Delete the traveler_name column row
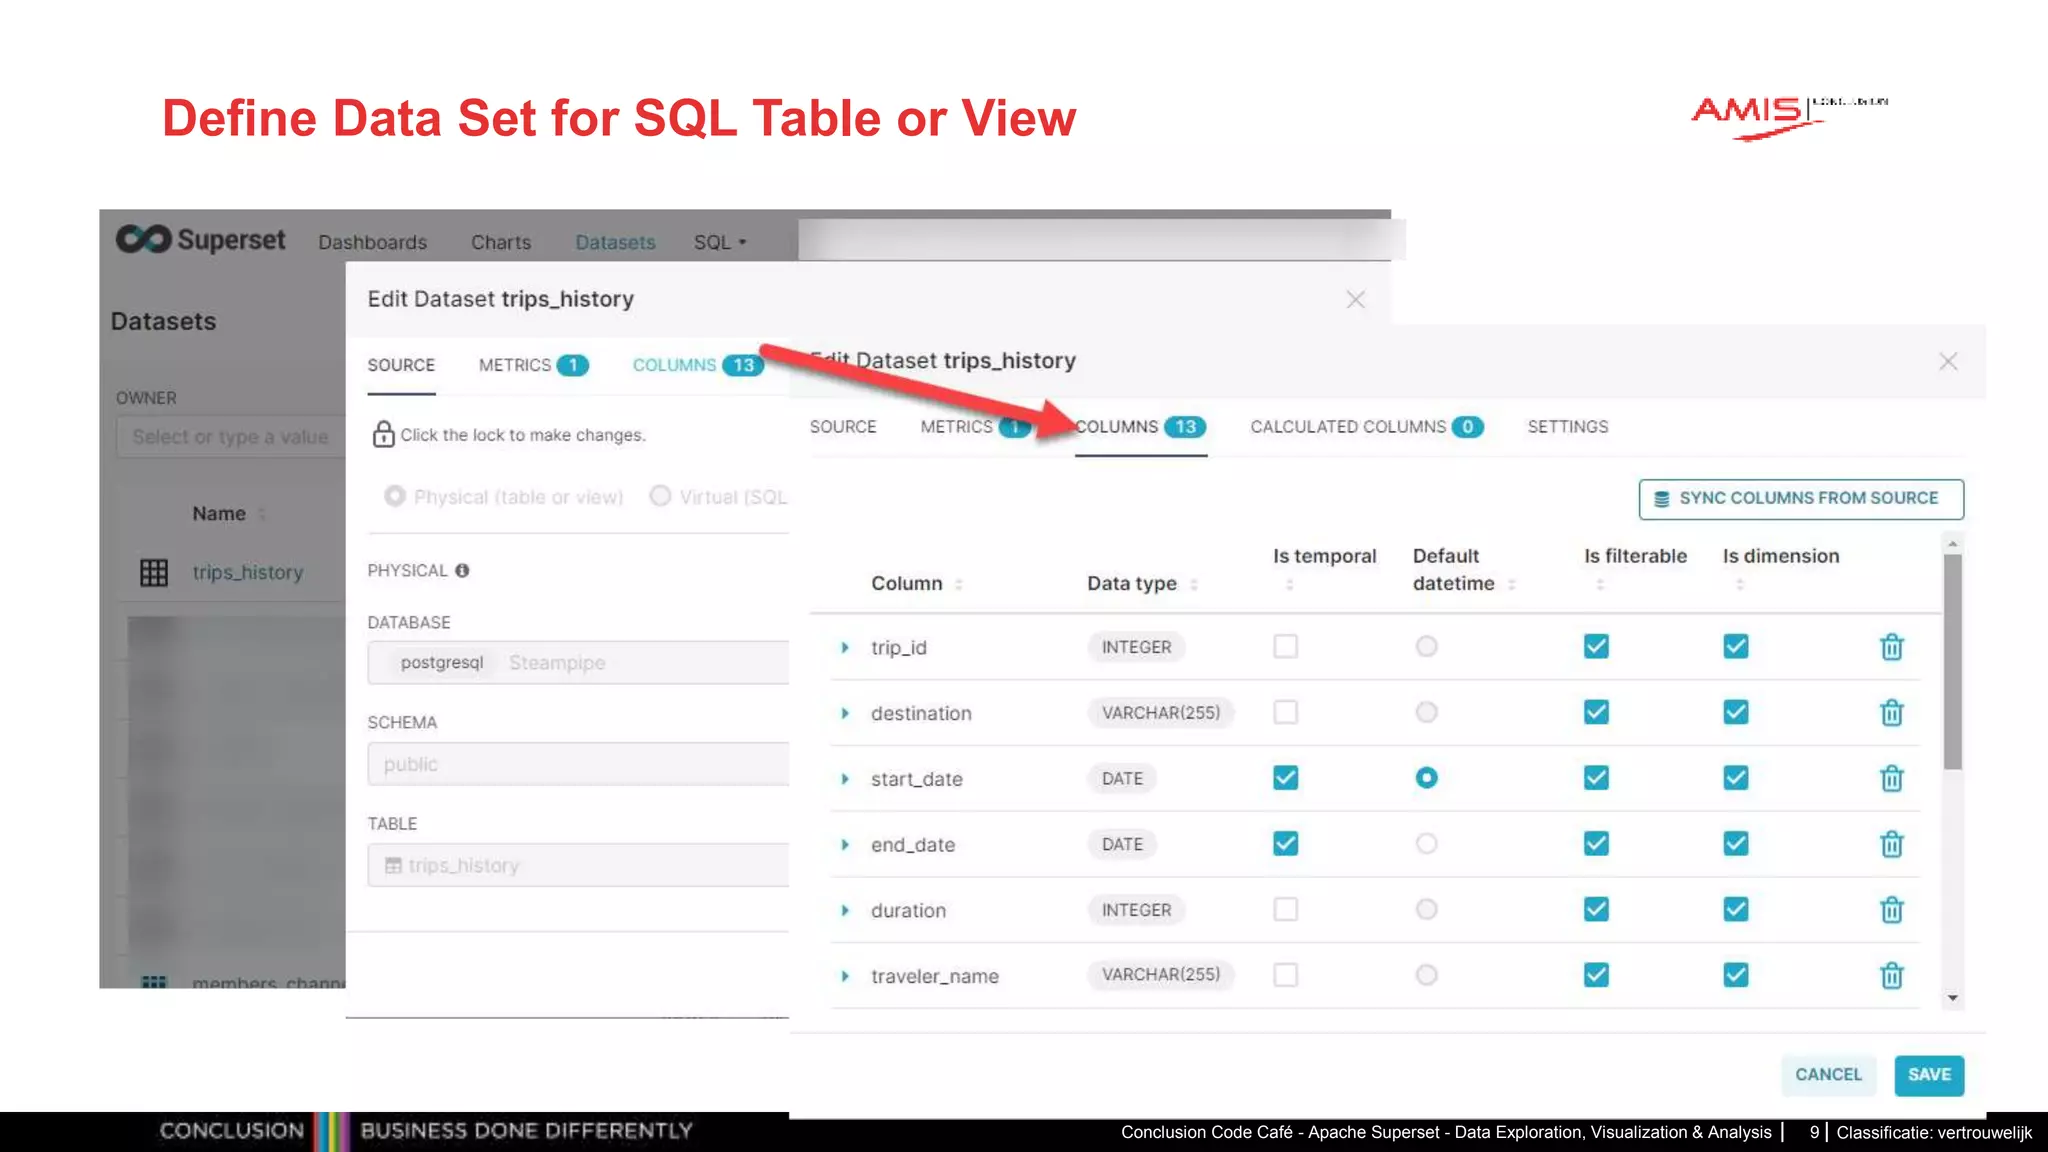 tap(1891, 975)
